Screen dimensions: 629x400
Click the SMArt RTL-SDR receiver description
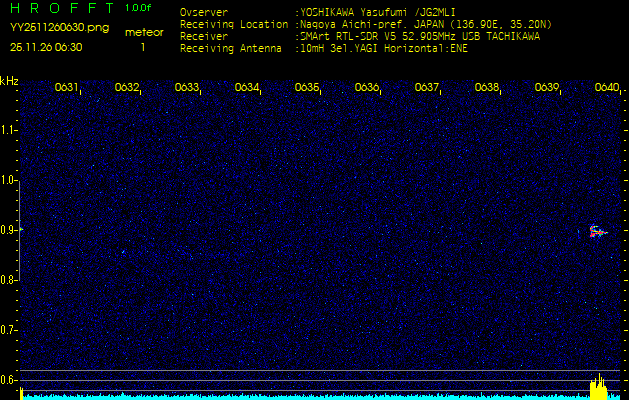click(x=420, y=35)
